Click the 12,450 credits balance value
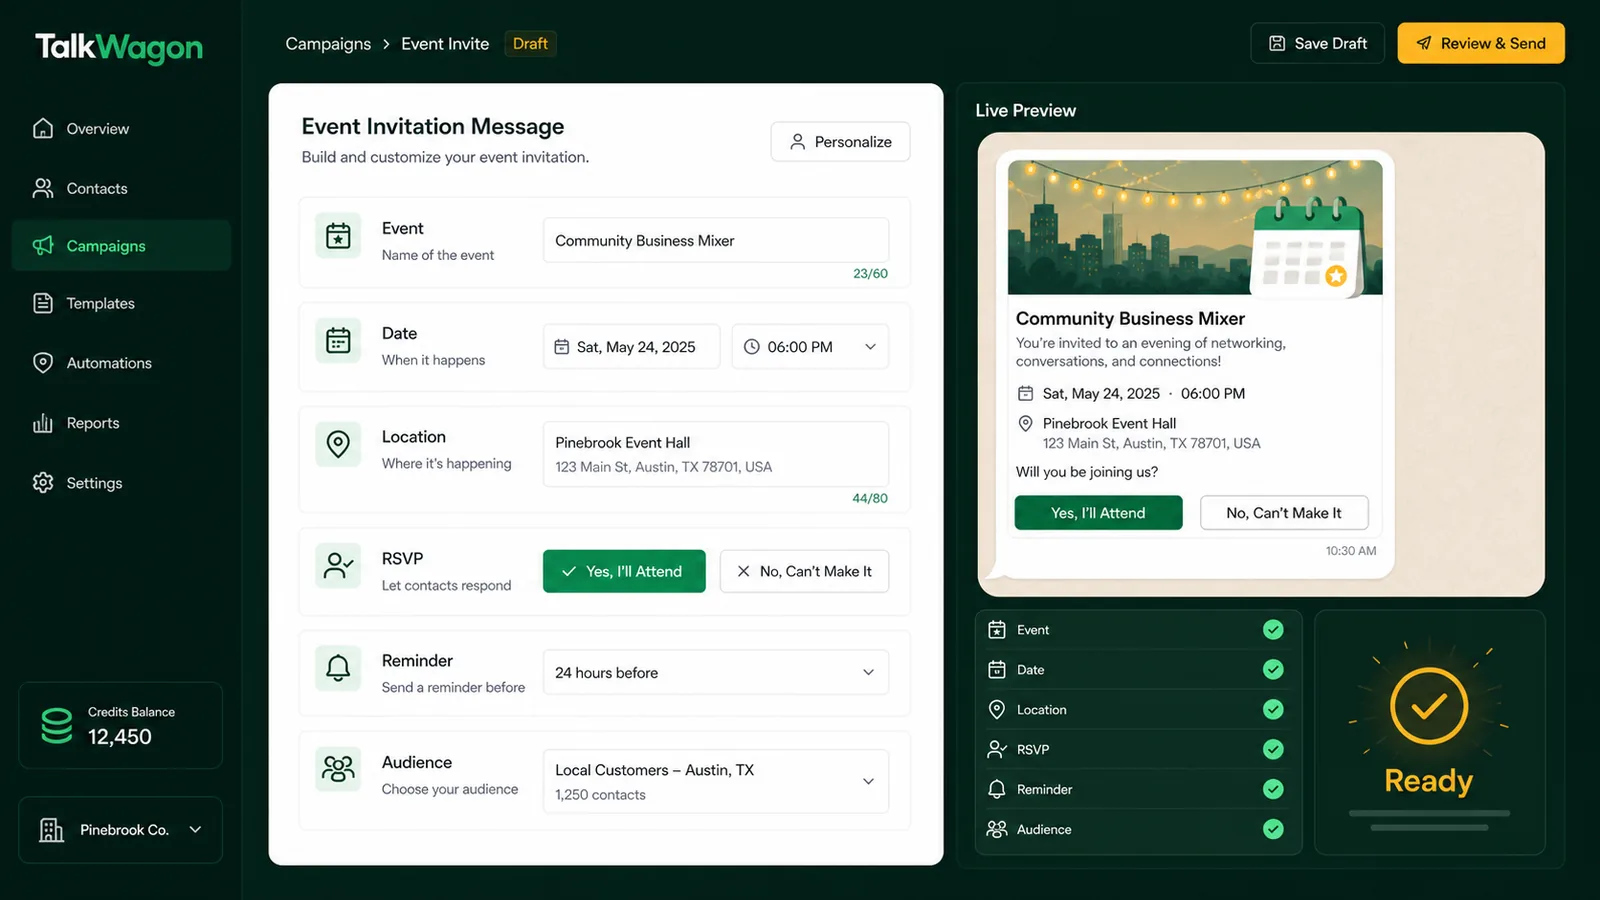The width and height of the screenshot is (1600, 900). [x=120, y=737]
